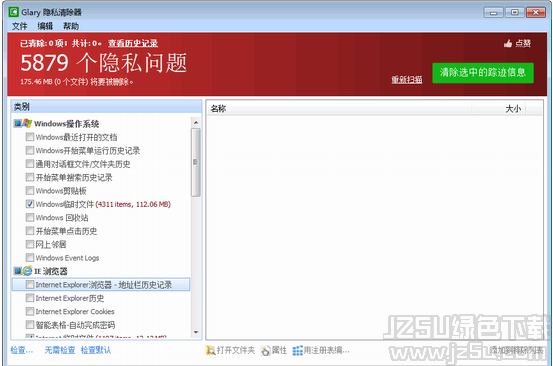
Task: Click category list scrollbar up arrow
Action: click(x=196, y=122)
